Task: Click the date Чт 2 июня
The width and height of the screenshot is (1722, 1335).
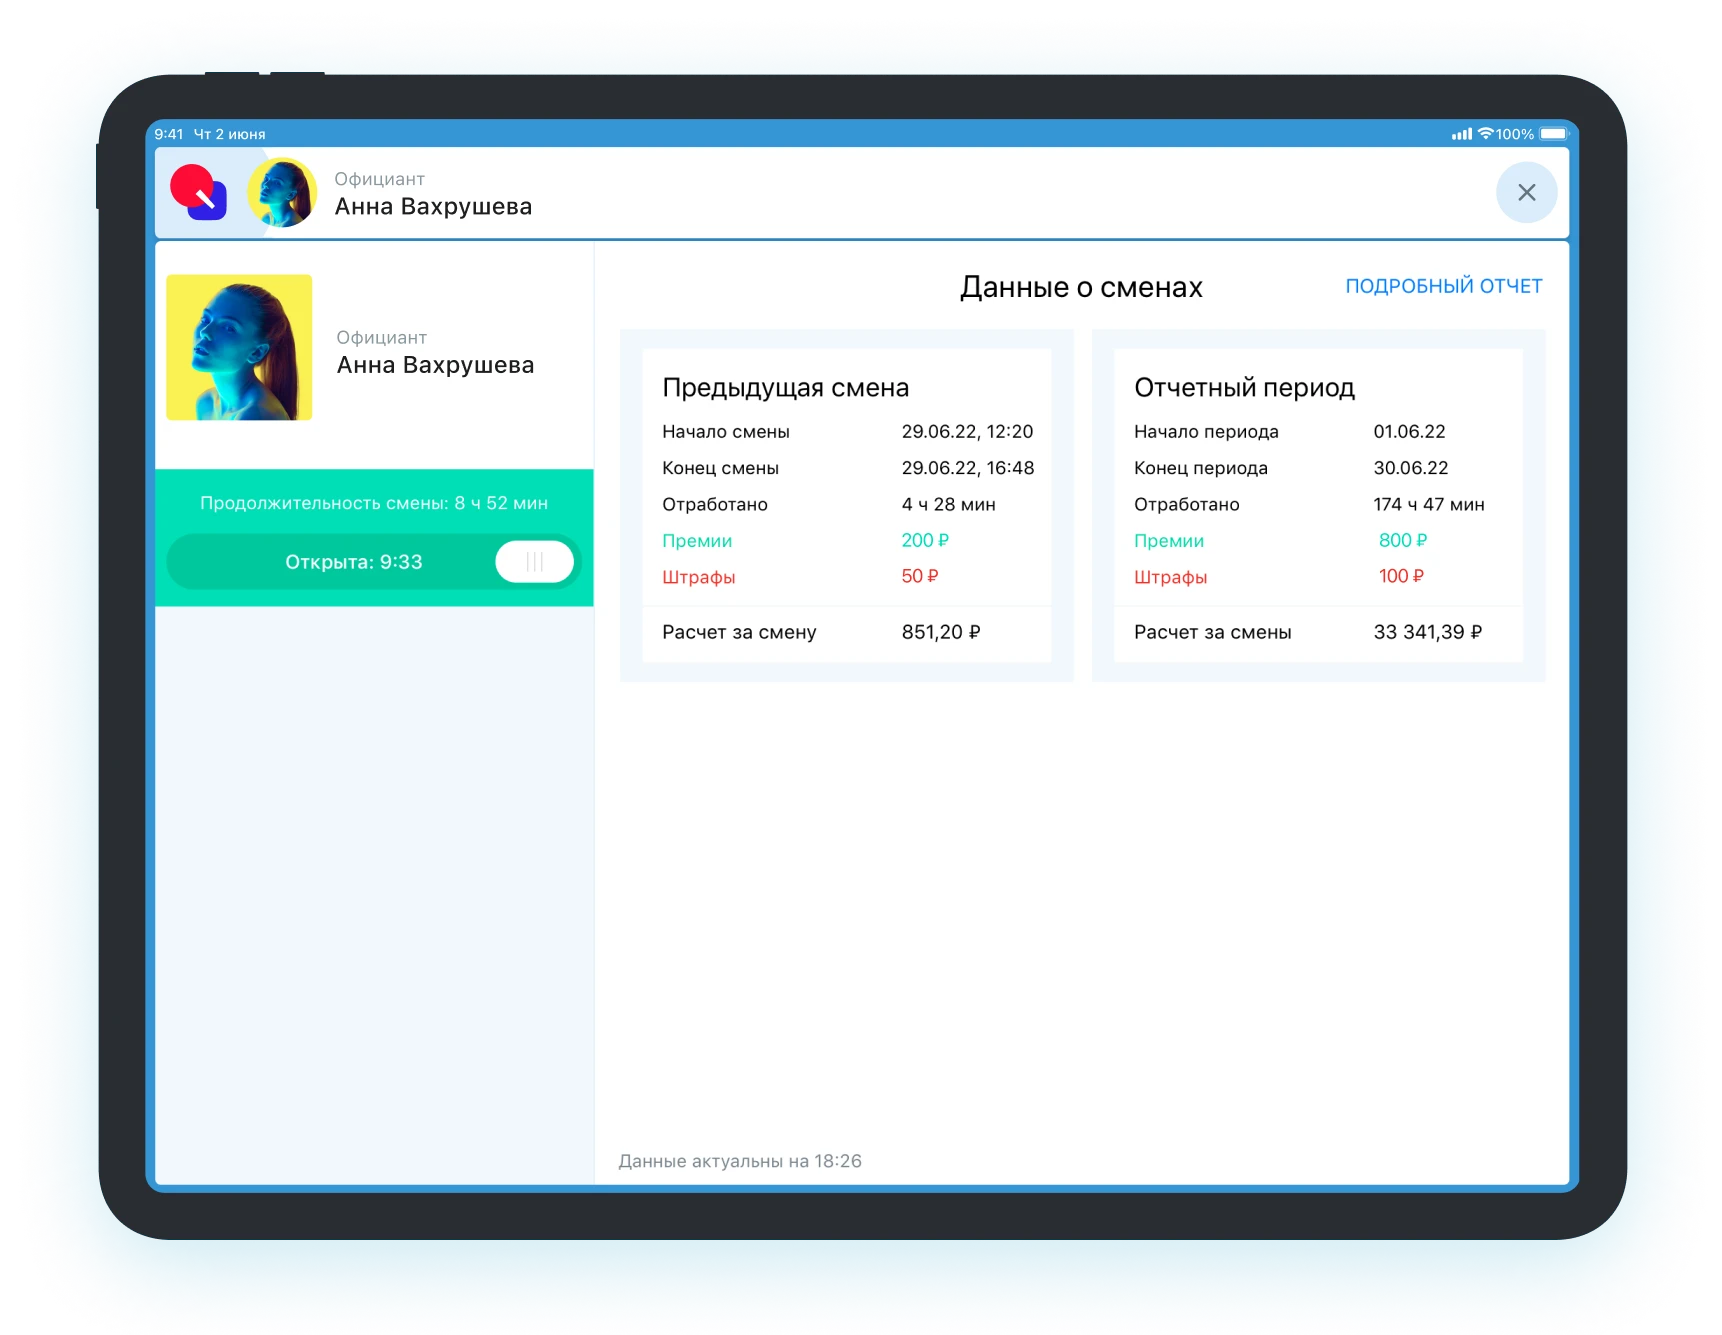Action: [x=228, y=132]
